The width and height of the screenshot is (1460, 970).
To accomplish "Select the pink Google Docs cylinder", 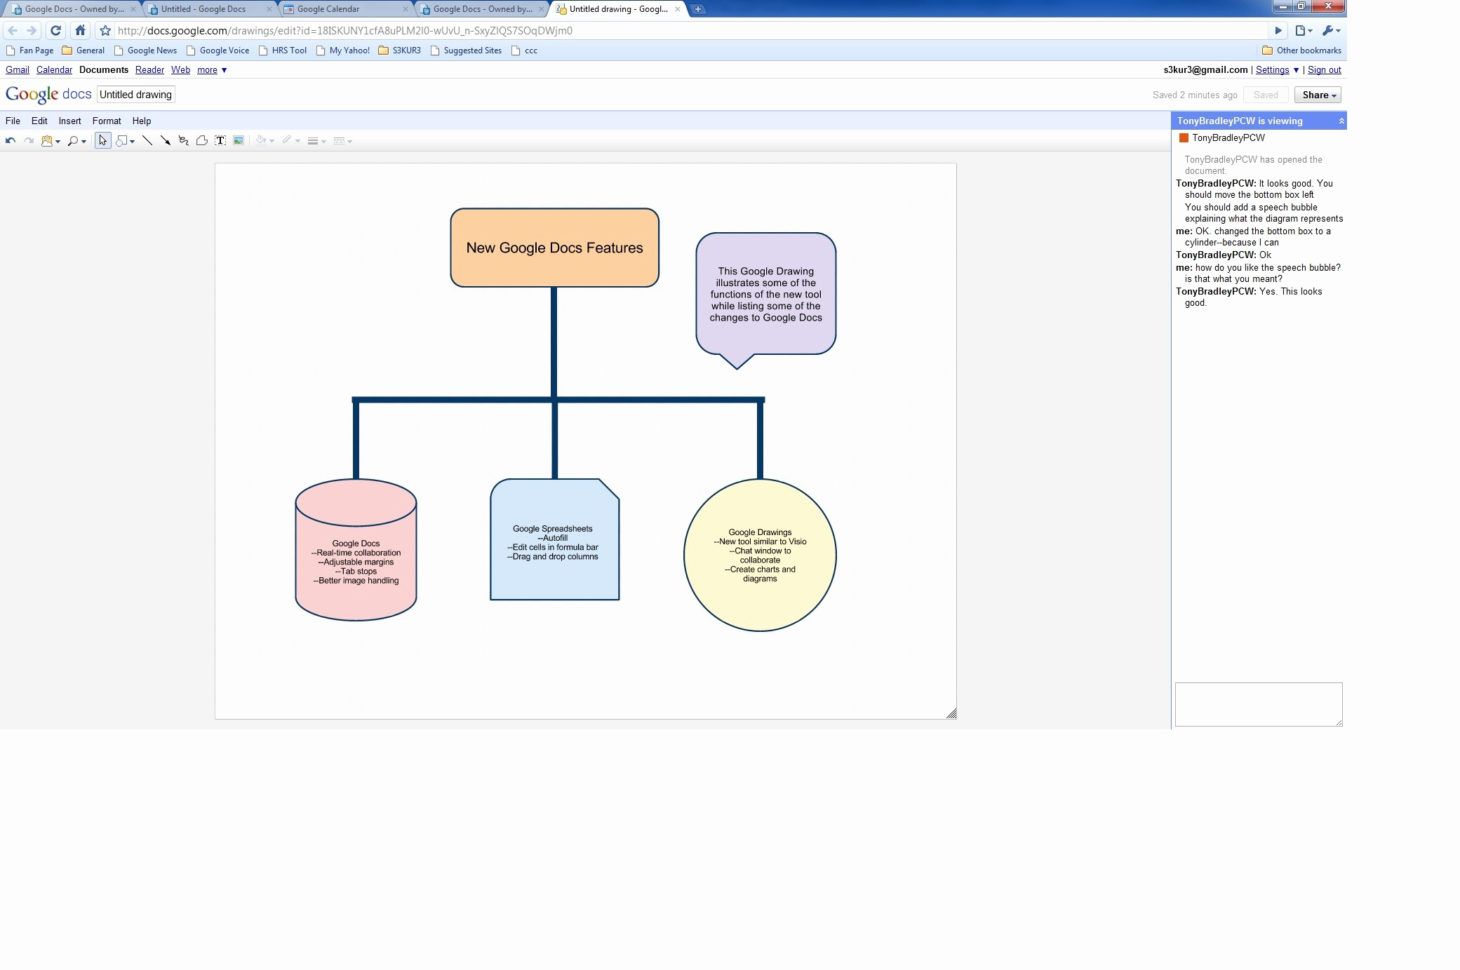I will (x=356, y=551).
